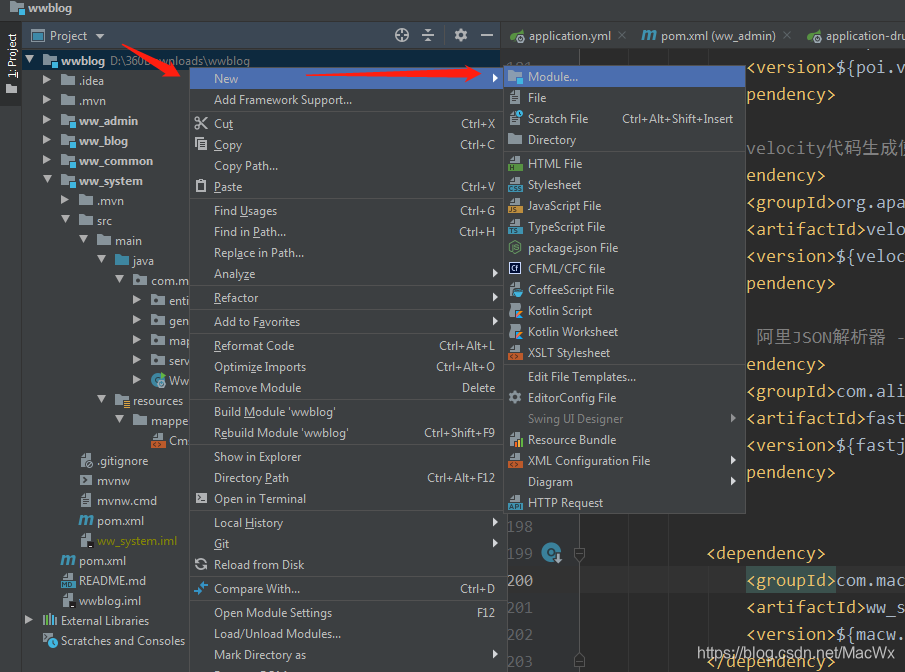Click the Open in Terminal icon
Image resolution: width=905 pixels, height=672 pixels.
pyautogui.click(x=201, y=498)
